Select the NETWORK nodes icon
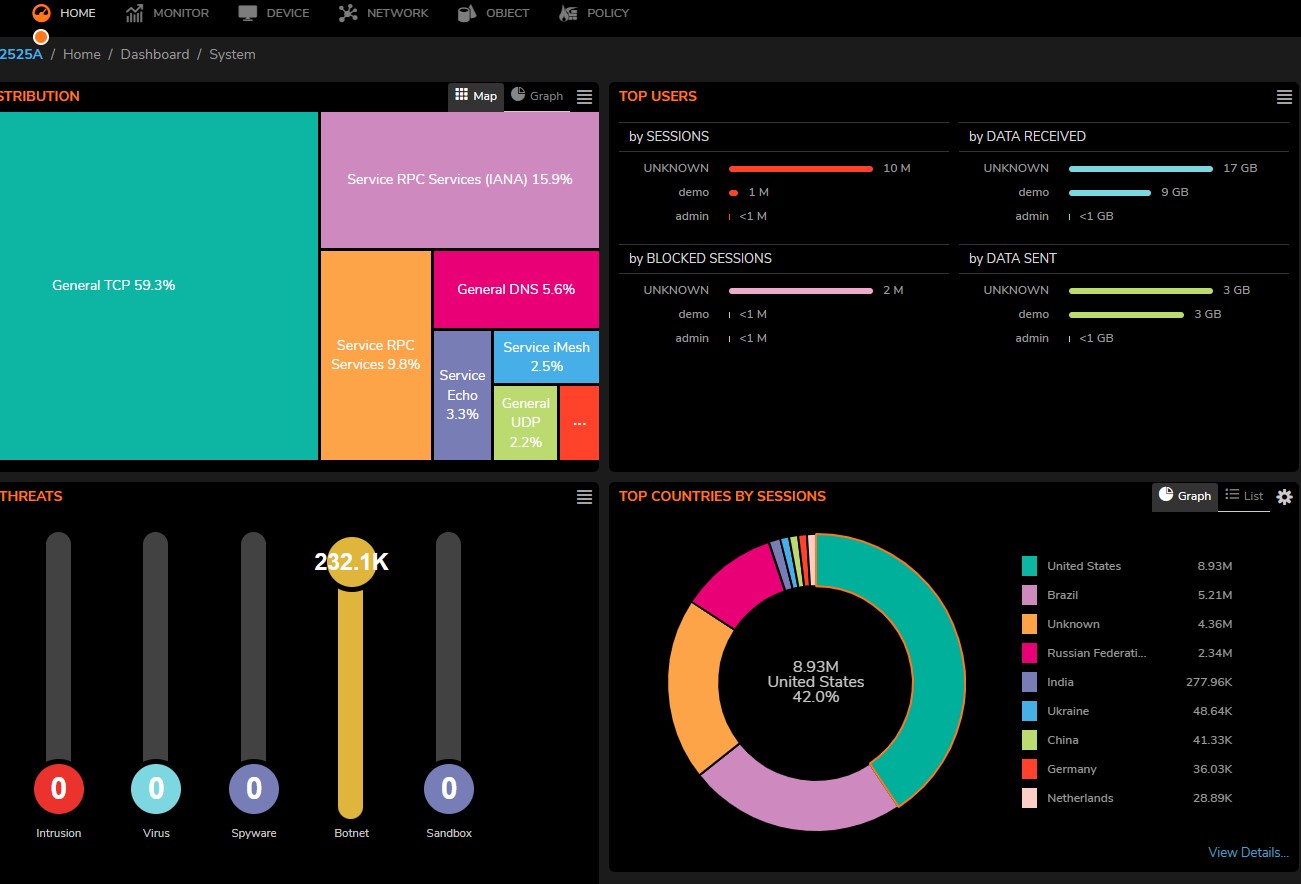The height and width of the screenshot is (884, 1301). 348,13
